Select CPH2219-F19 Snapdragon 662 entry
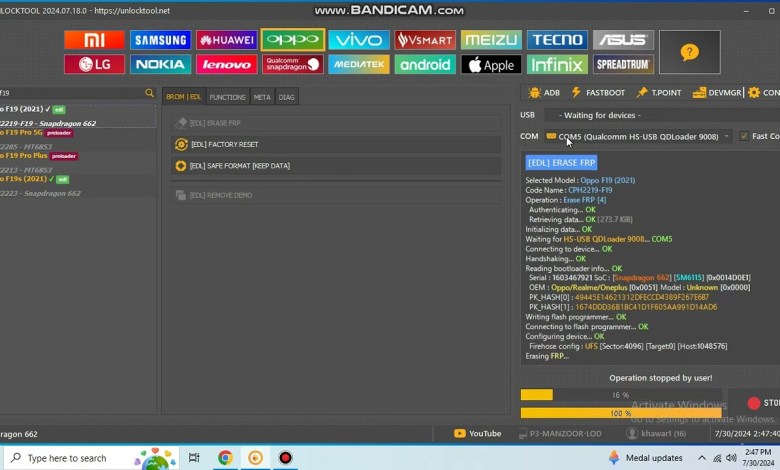The width and height of the screenshot is (780, 470). click(x=48, y=123)
